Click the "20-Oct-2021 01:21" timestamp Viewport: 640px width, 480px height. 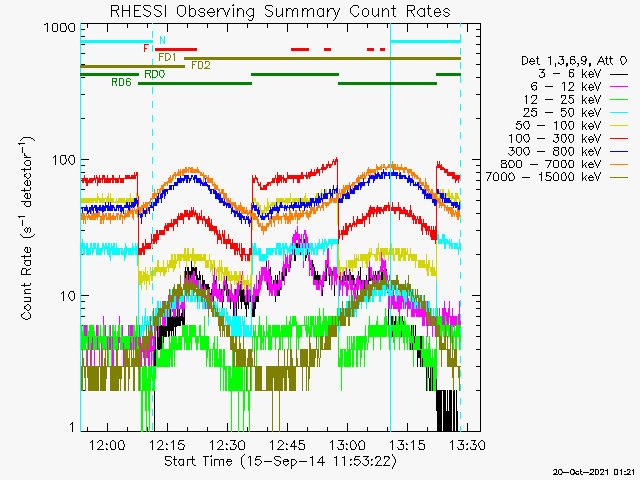click(596, 472)
